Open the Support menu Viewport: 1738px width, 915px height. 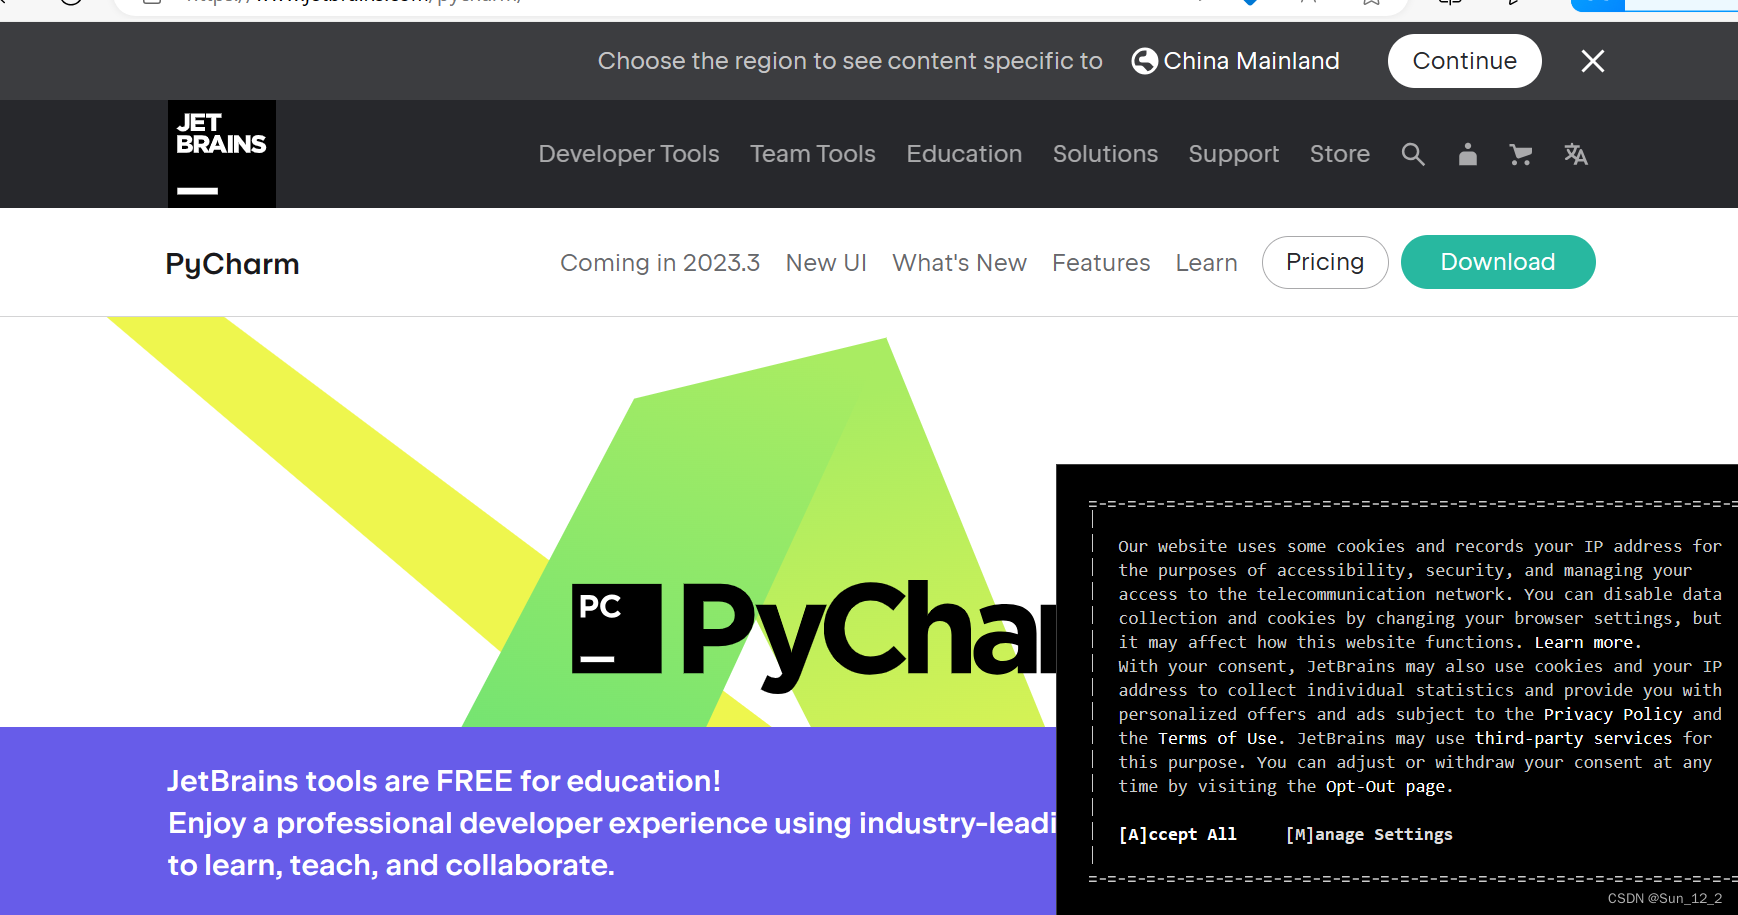(x=1234, y=154)
